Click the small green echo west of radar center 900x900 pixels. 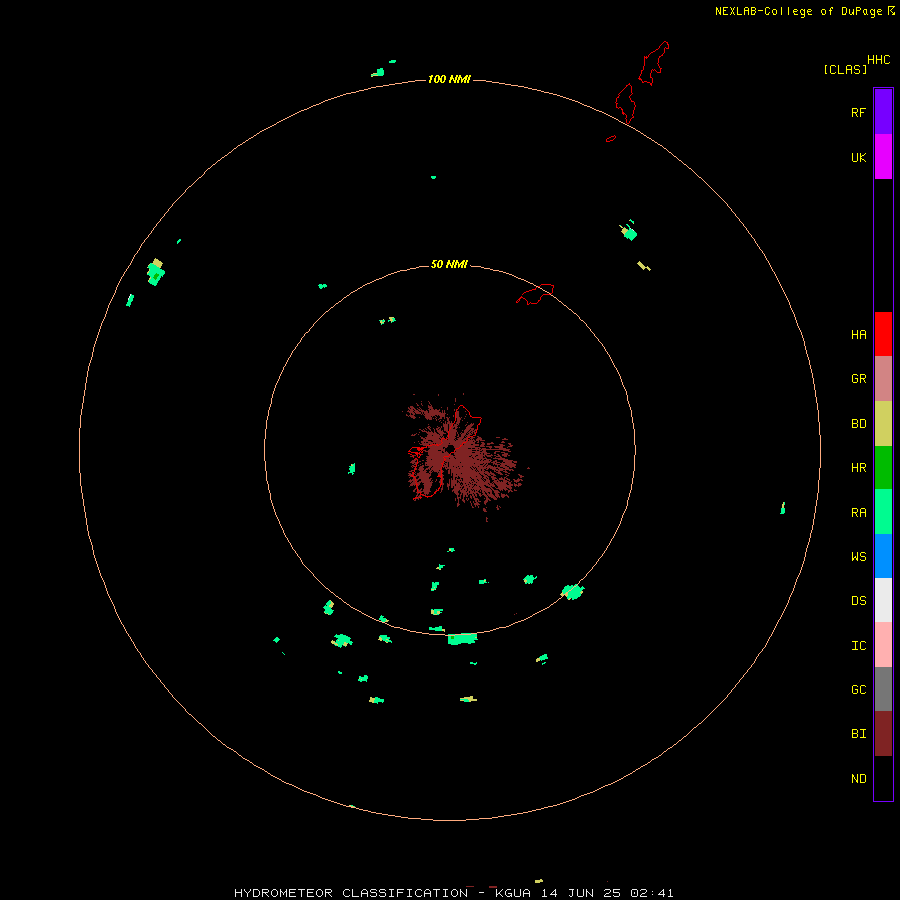(x=352, y=469)
